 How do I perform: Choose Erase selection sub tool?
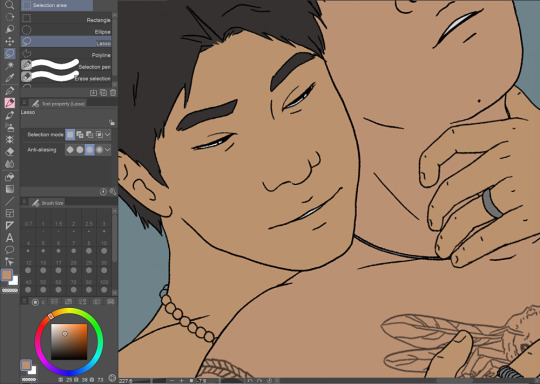click(66, 77)
